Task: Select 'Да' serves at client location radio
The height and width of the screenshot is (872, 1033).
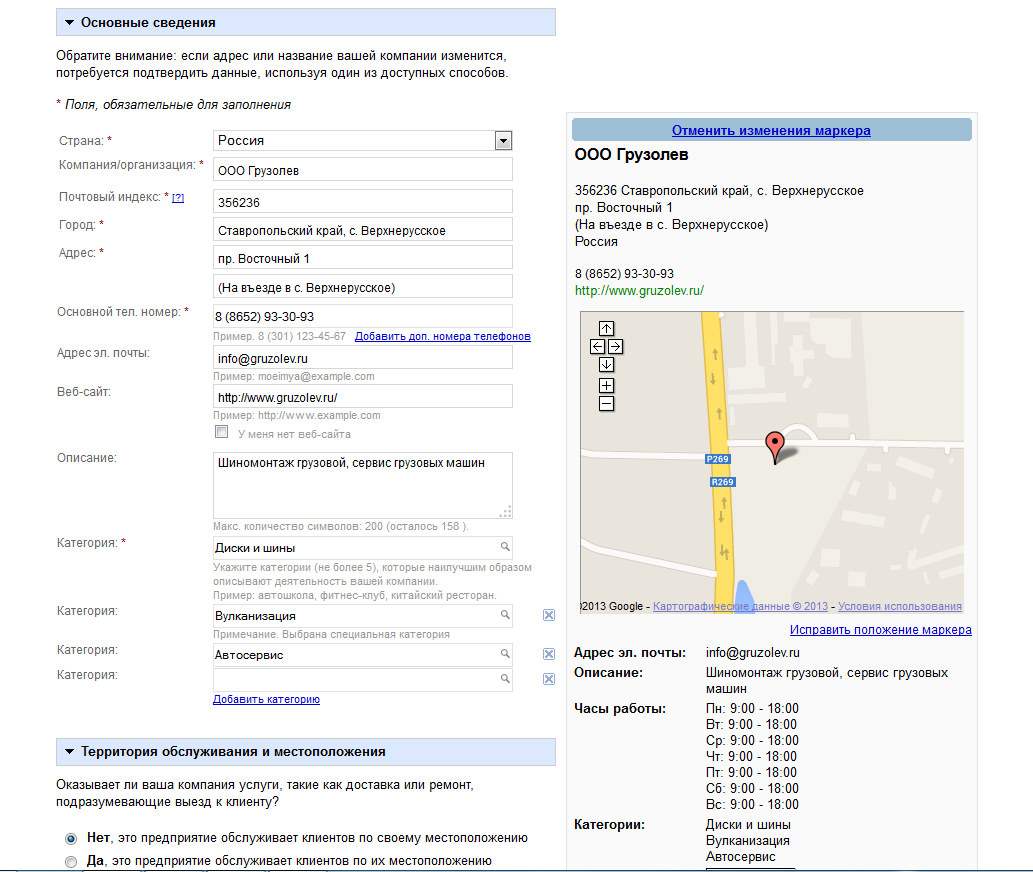Action: pyautogui.click(x=70, y=861)
